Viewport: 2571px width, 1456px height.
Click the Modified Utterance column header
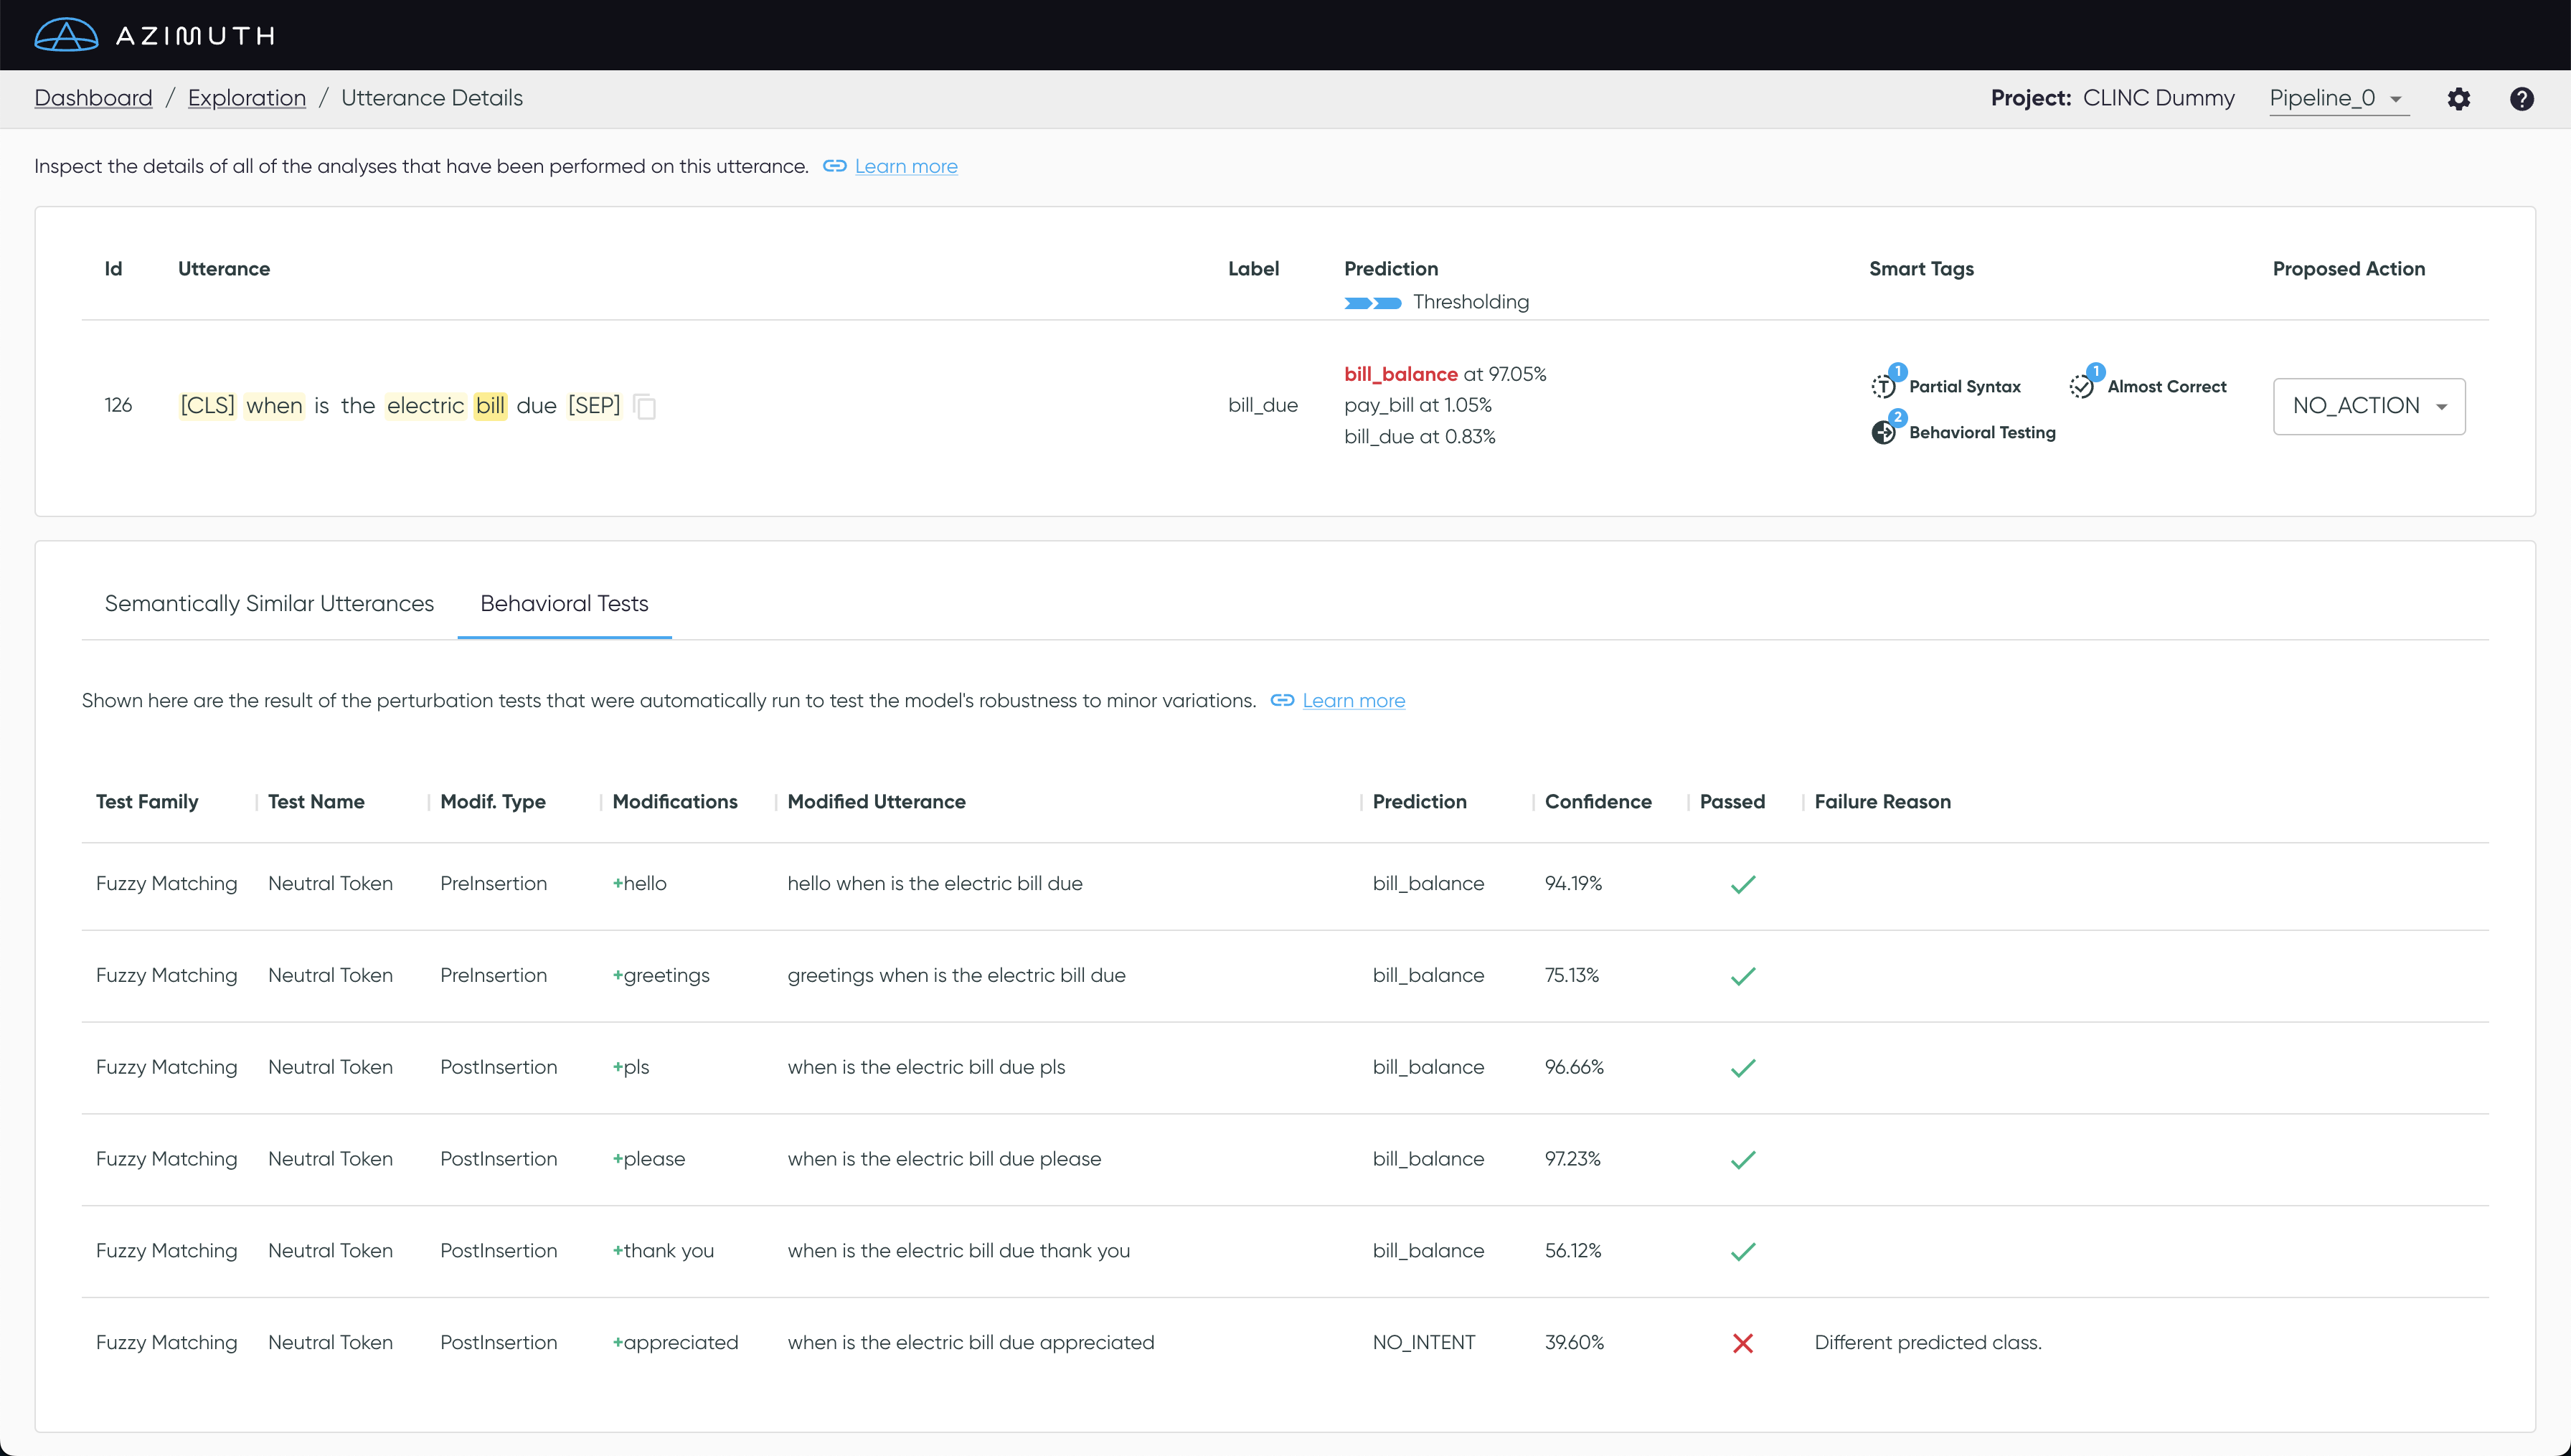tap(876, 801)
